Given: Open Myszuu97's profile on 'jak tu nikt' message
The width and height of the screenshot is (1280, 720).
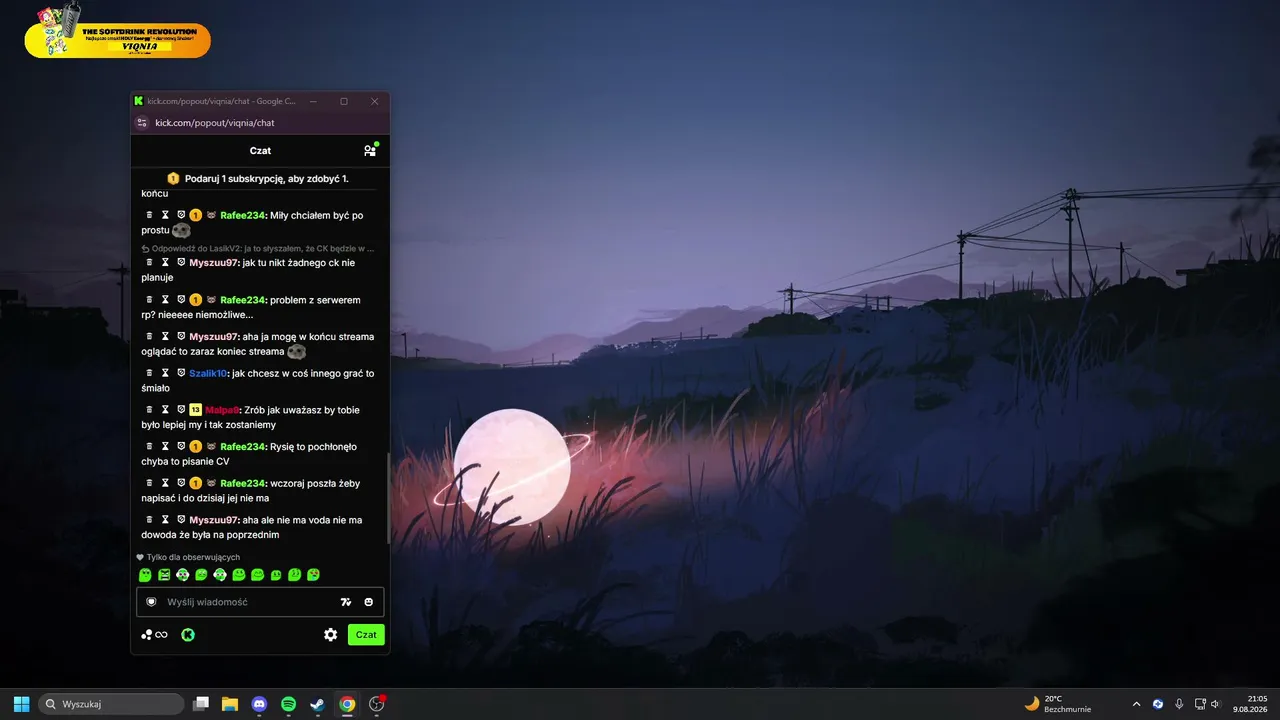Looking at the screenshot, I should click(x=214, y=262).
